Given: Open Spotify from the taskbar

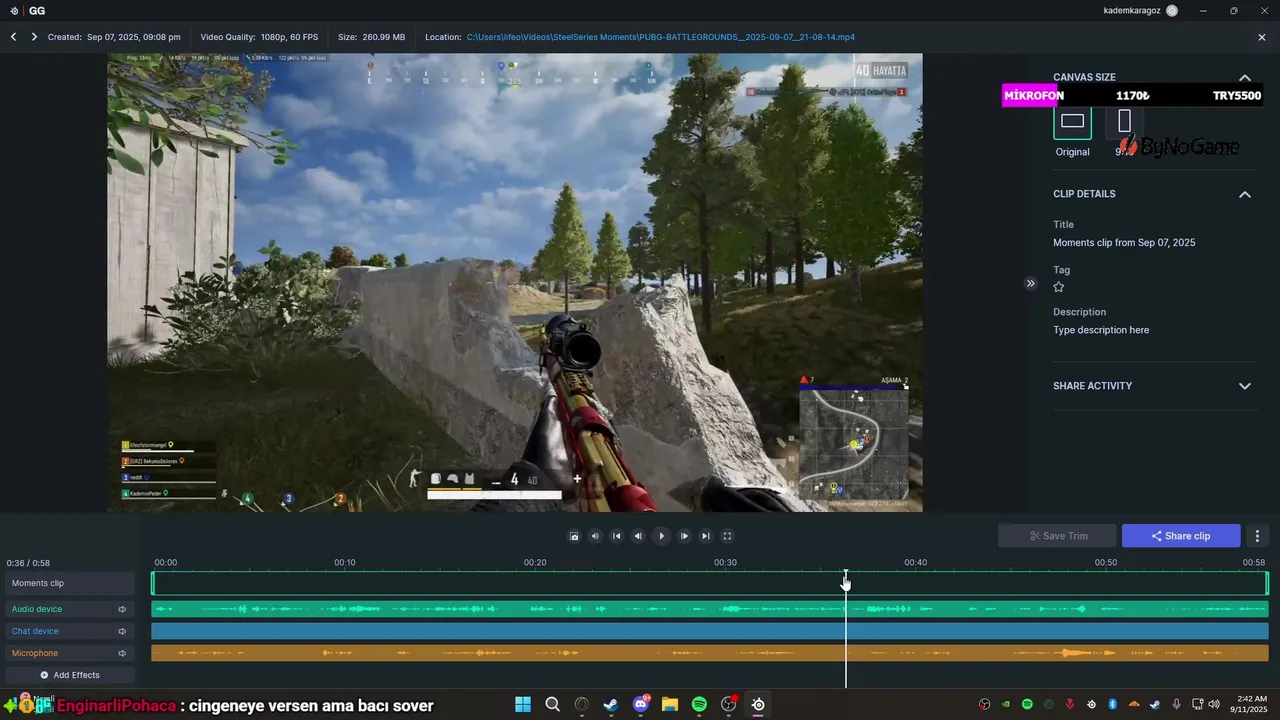Looking at the screenshot, I should coord(699,705).
